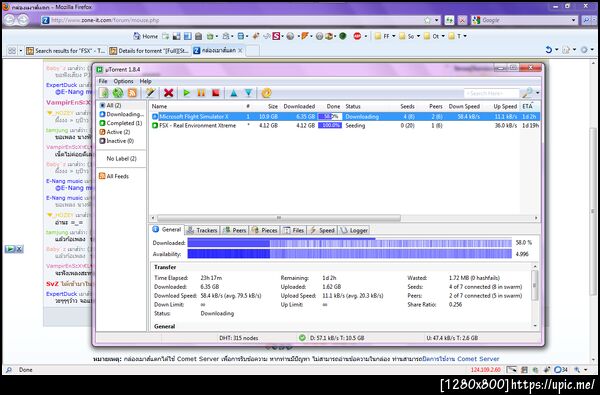Click uTorrent search magnifier icon

coord(527,93)
